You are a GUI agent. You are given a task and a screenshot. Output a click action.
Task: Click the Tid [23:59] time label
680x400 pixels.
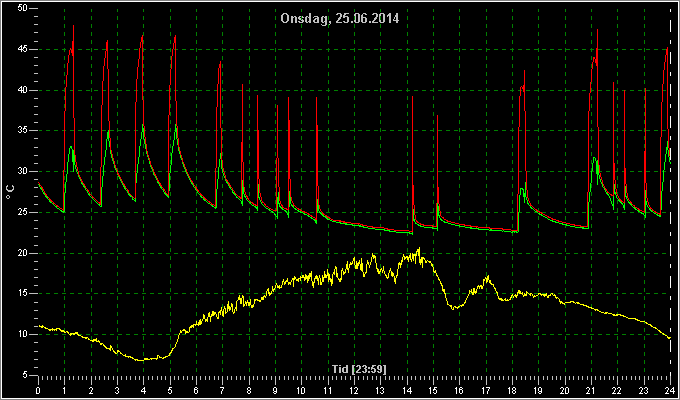359,369
